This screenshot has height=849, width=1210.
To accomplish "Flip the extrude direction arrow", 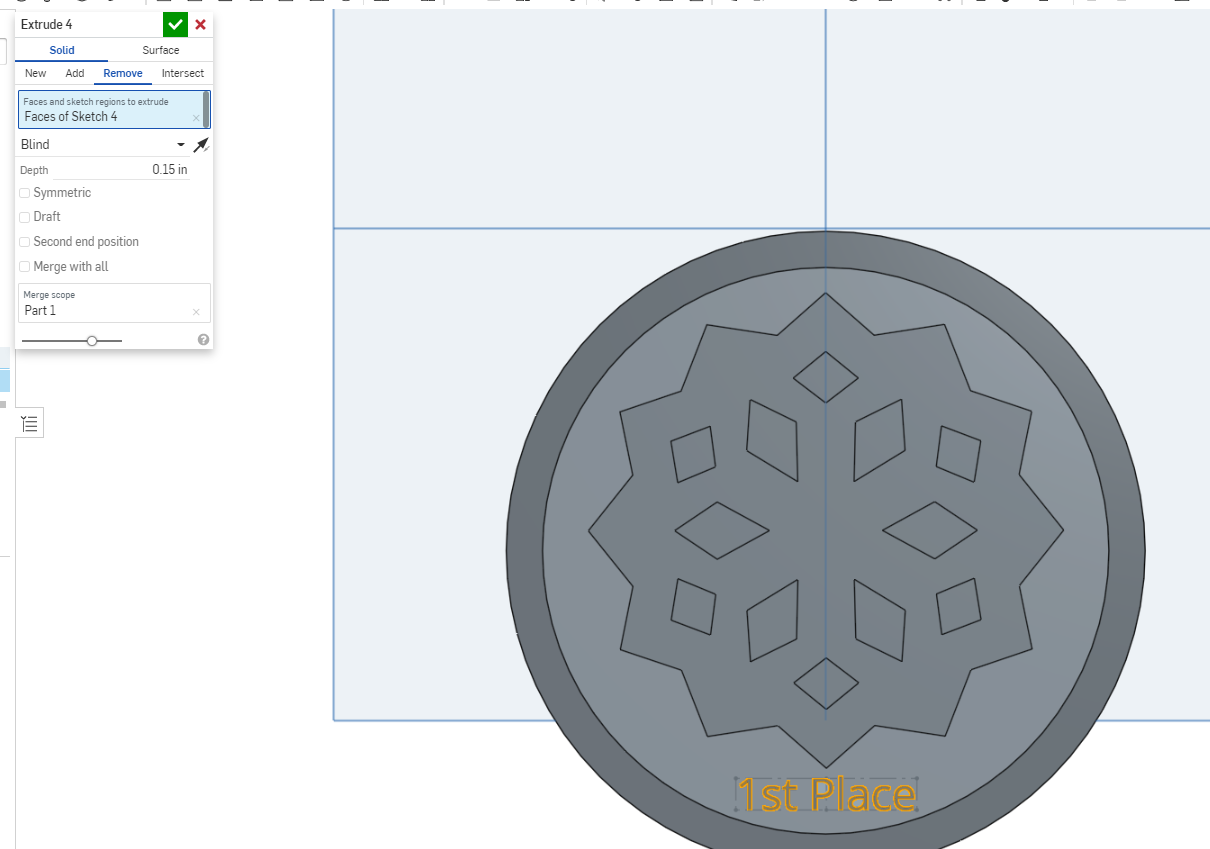I will pyautogui.click(x=198, y=144).
